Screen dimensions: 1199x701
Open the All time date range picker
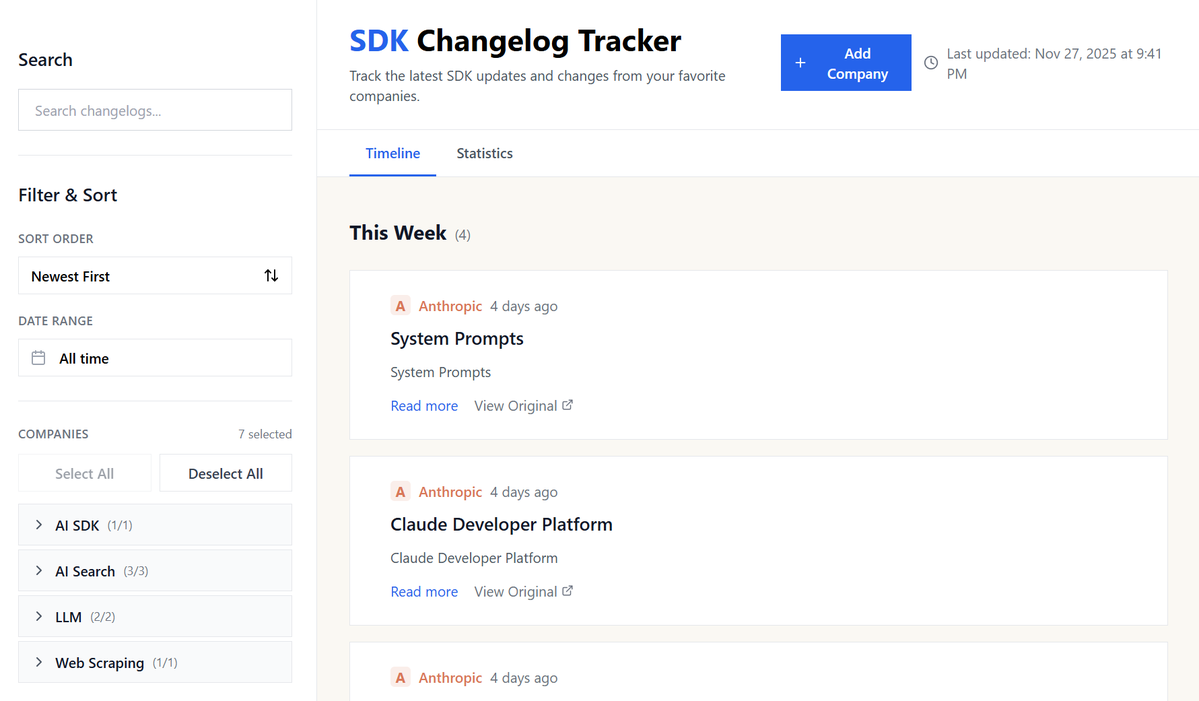click(x=155, y=358)
